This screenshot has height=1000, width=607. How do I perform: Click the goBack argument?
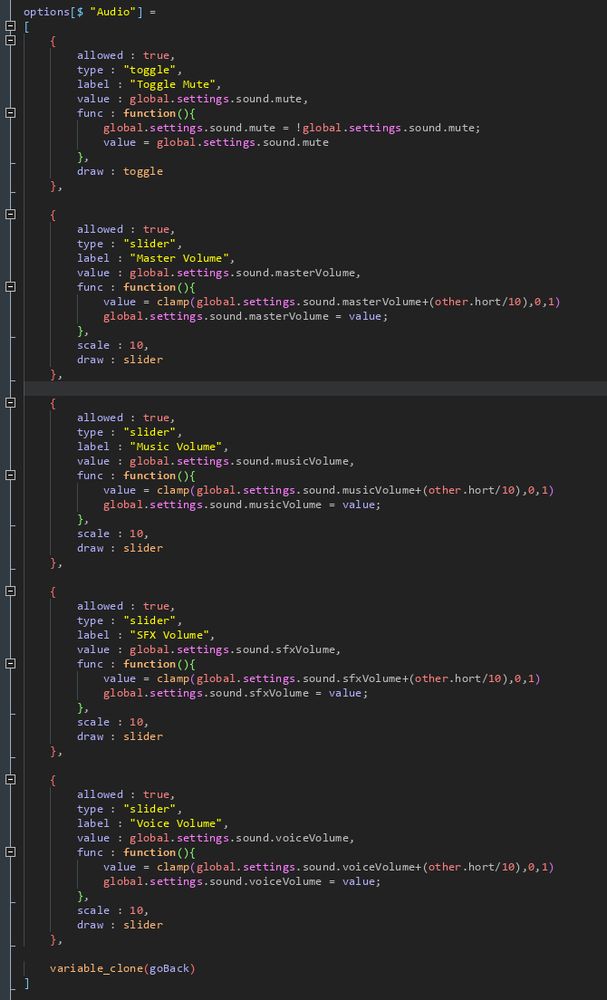[x=169, y=969]
